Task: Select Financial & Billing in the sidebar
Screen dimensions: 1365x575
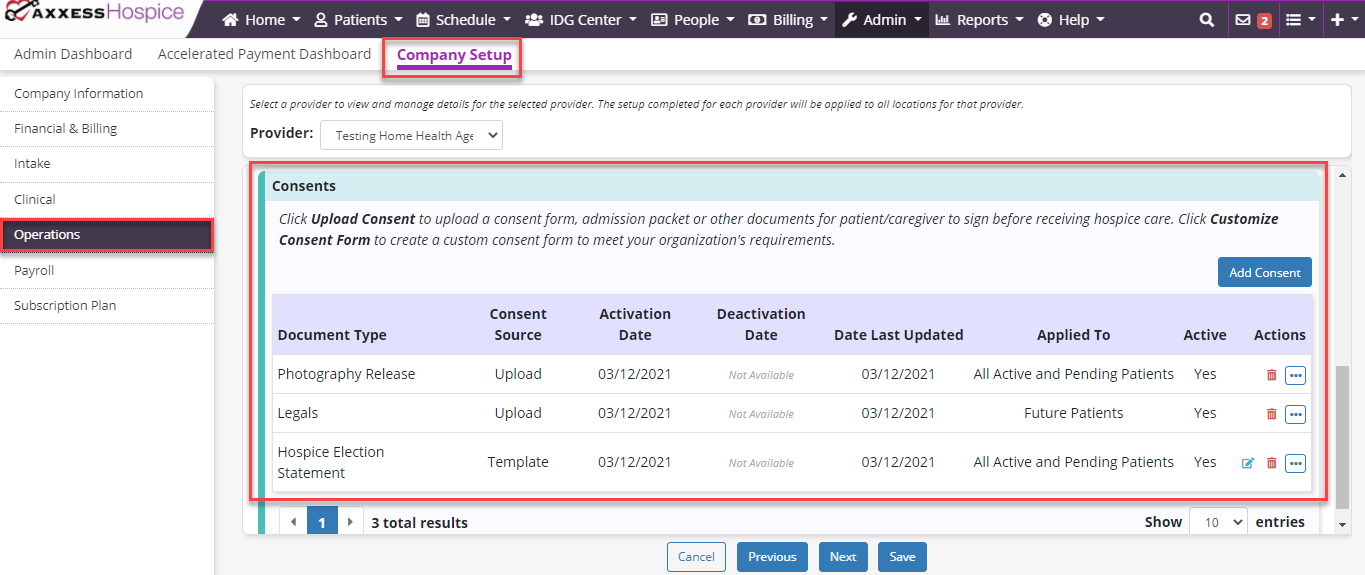Action: (66, 129)
